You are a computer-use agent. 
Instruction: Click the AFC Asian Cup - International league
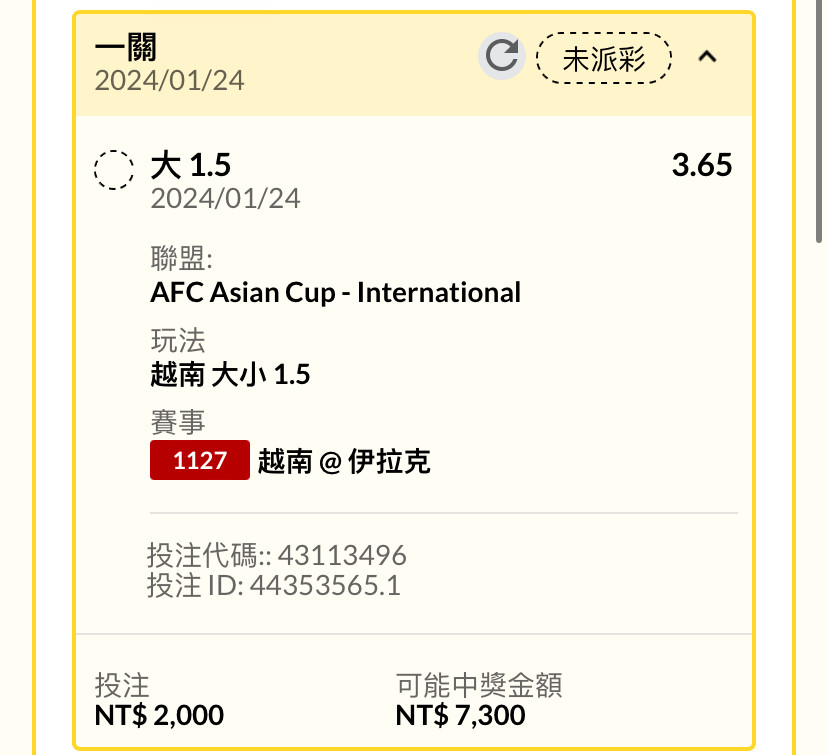[x=335, y=292]
